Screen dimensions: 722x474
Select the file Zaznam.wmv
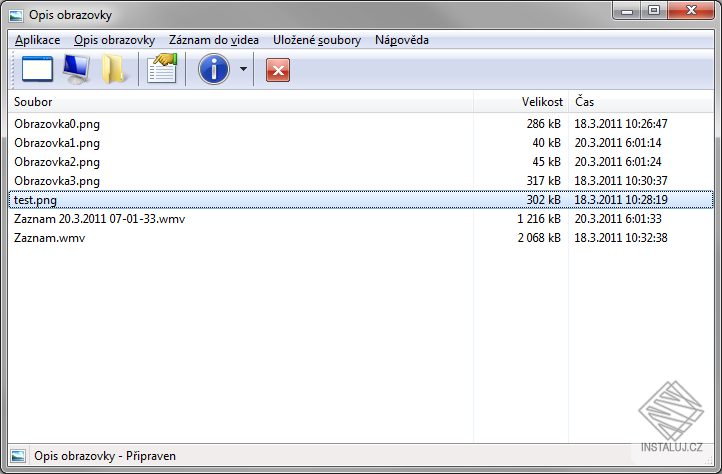[x=49, y=238]
